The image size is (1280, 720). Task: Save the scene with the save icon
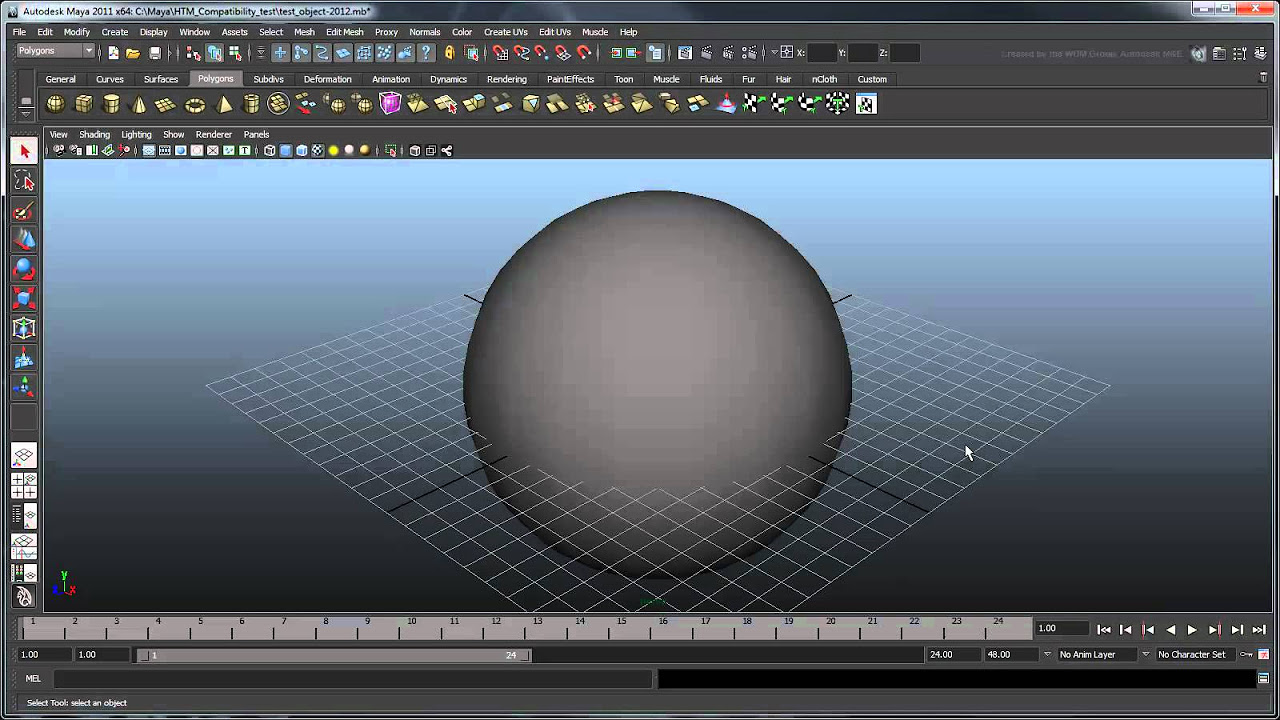click(155, 52)
